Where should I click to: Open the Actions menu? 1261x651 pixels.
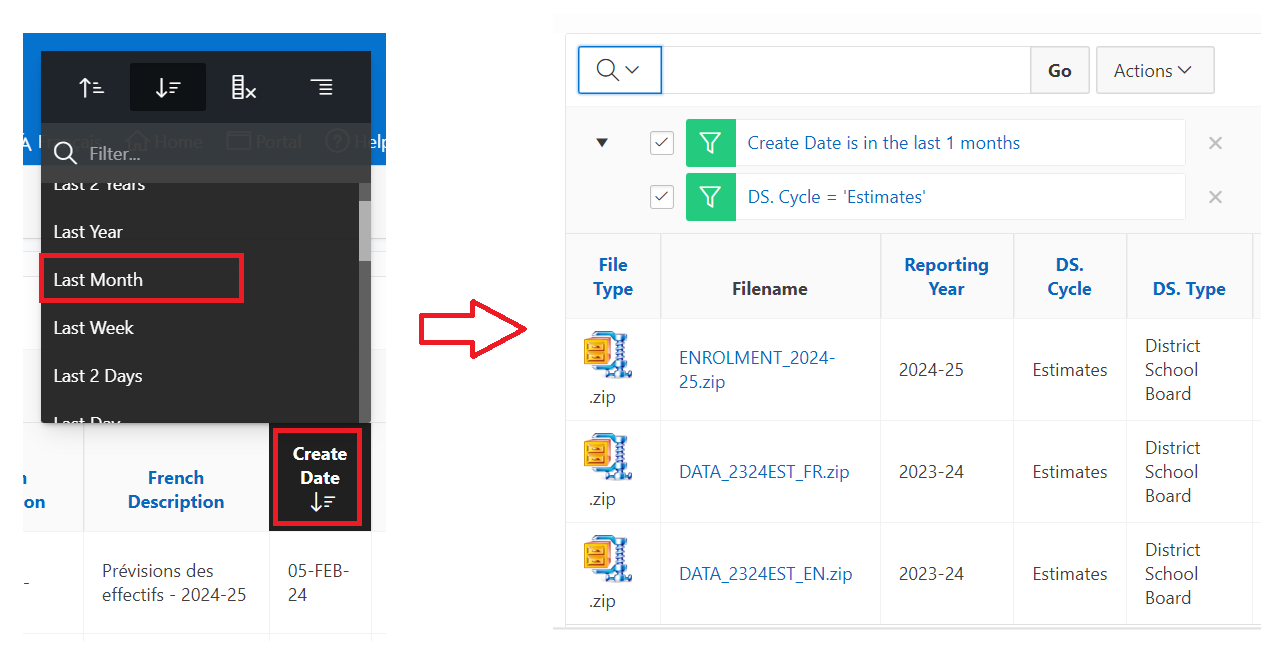(x=1154, y=70)
